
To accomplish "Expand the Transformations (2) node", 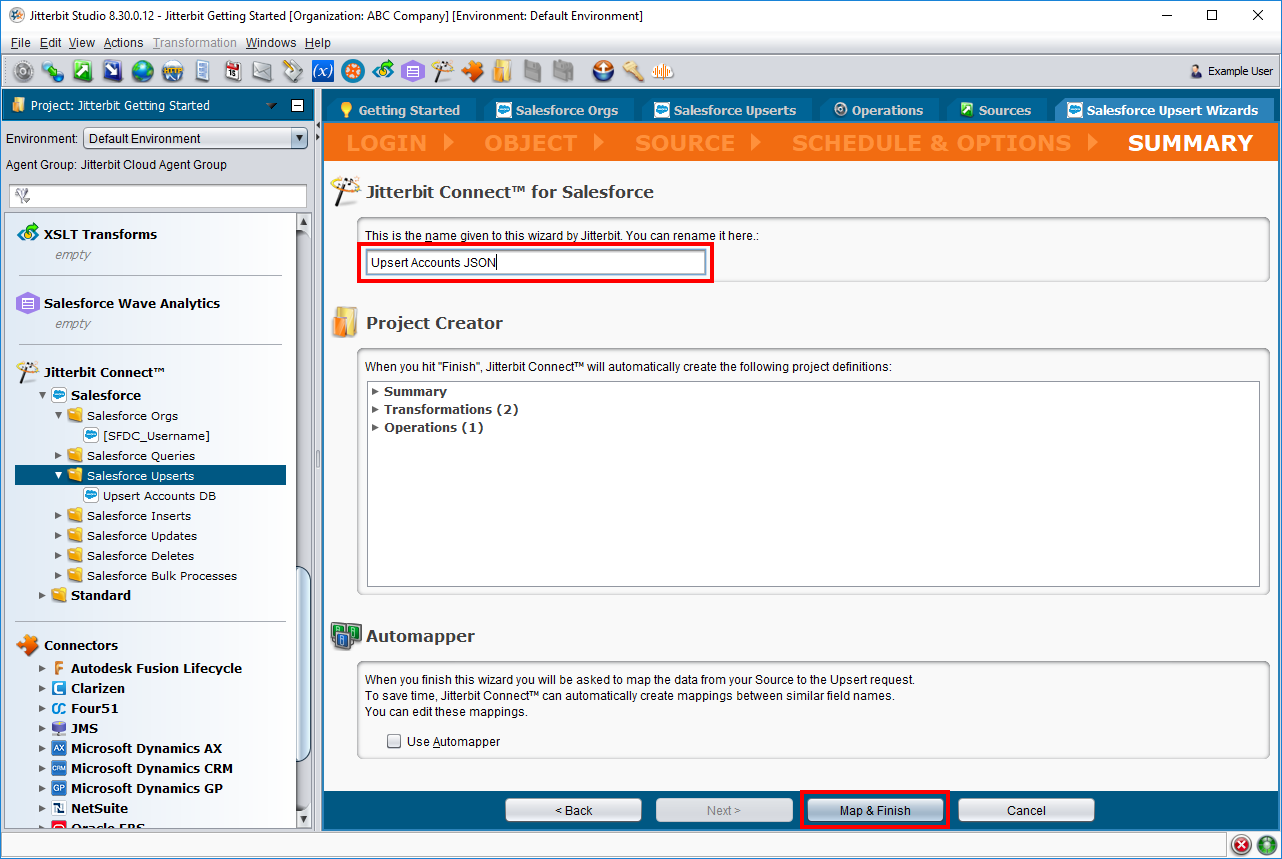I will click(x=376, y=410).
